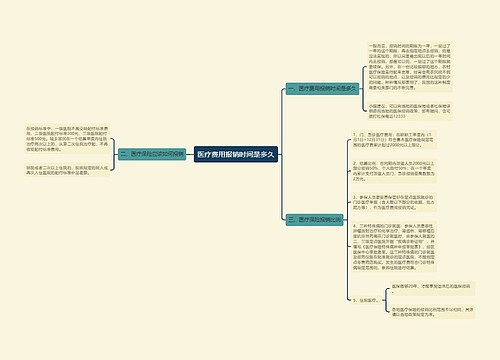
Task: Open sub-item 2 mentioning 2000元以上 50% reimbursement
Action: [394, 171]
